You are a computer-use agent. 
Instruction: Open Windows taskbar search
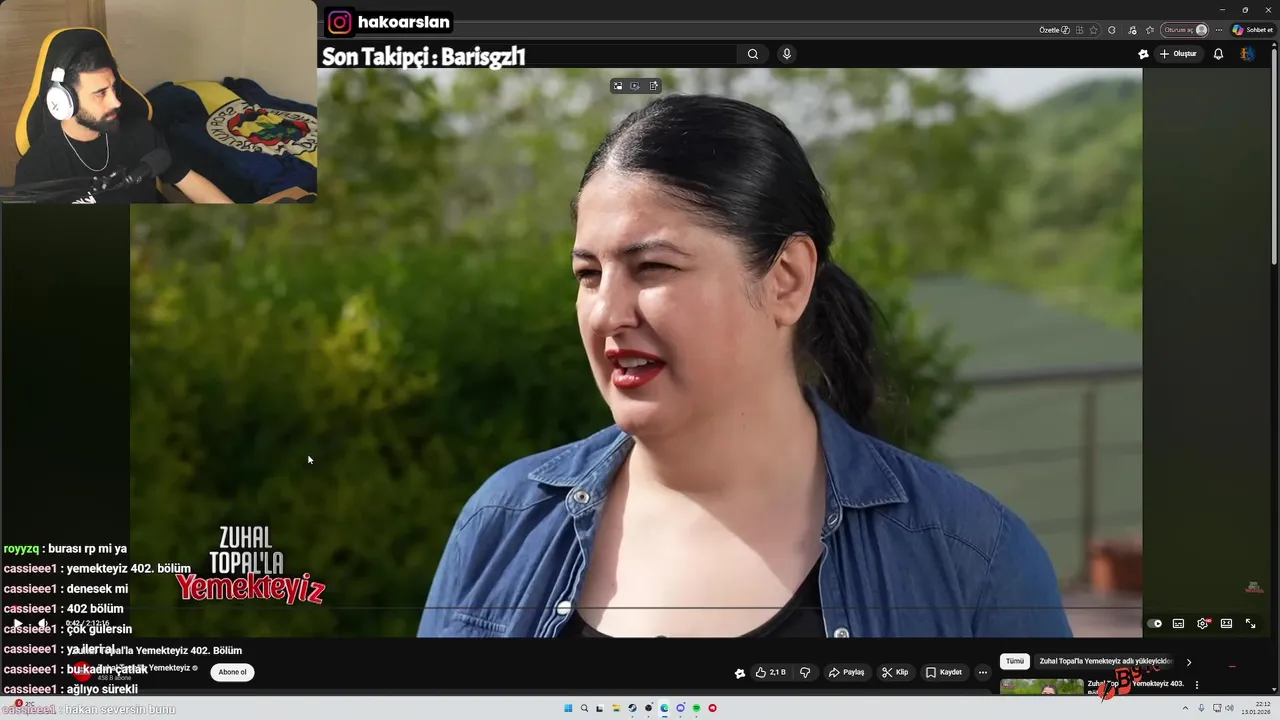click(x=584, y=708)
